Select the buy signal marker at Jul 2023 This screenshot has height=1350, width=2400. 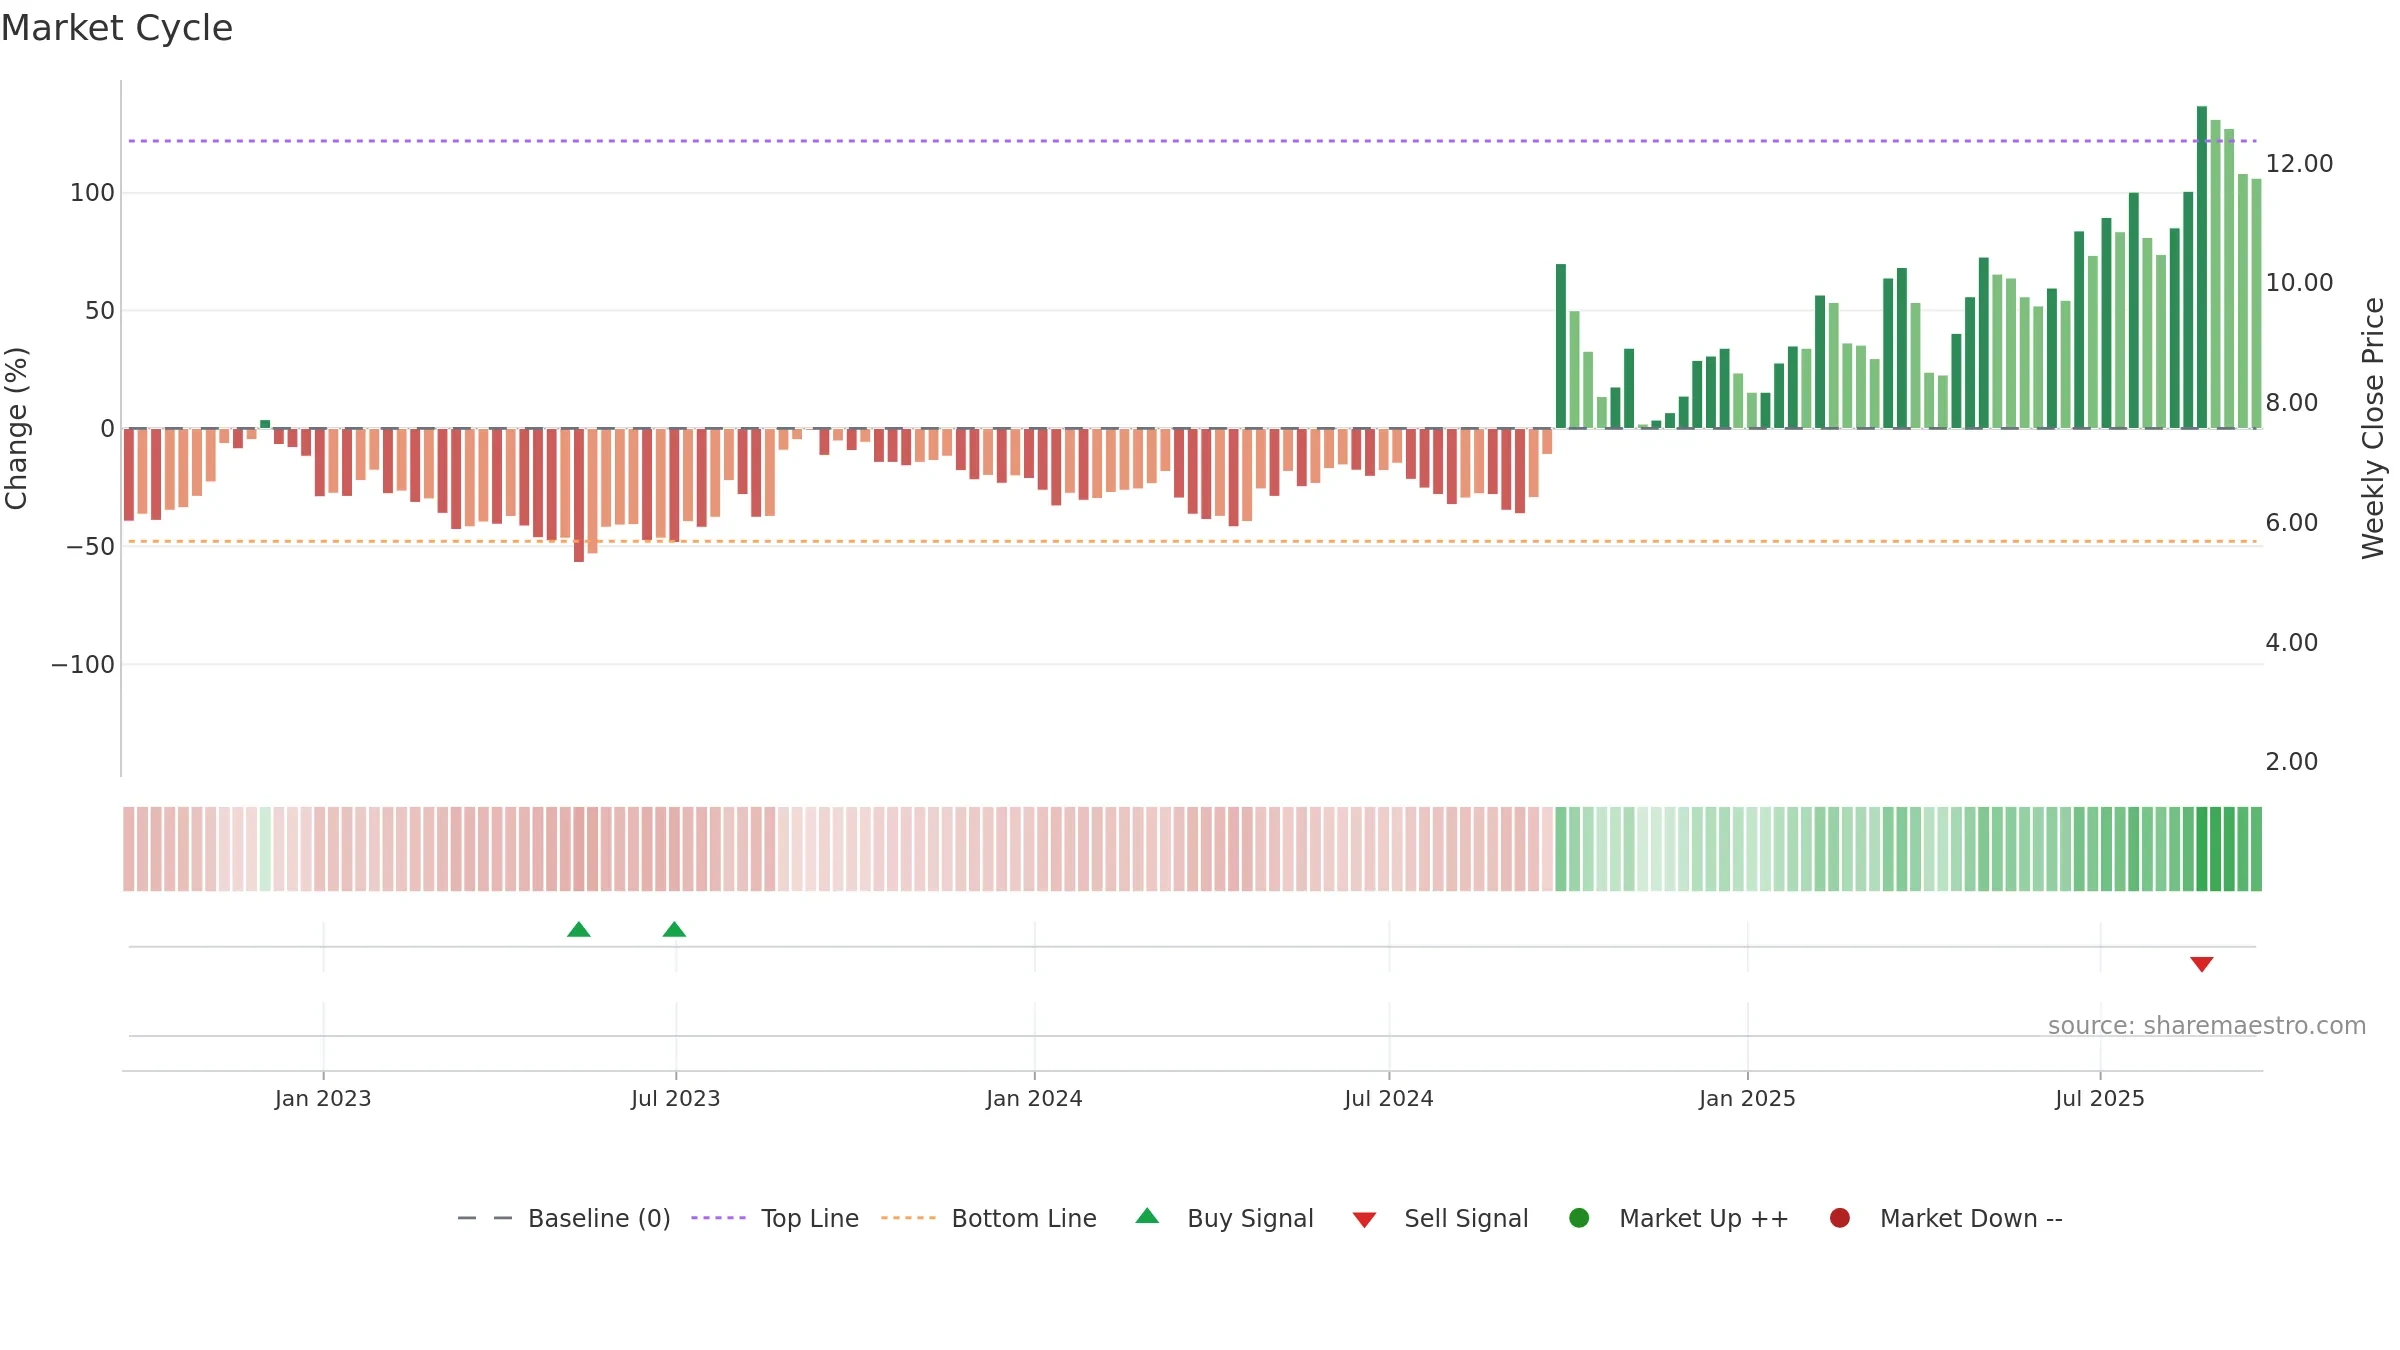pos(674,930)
